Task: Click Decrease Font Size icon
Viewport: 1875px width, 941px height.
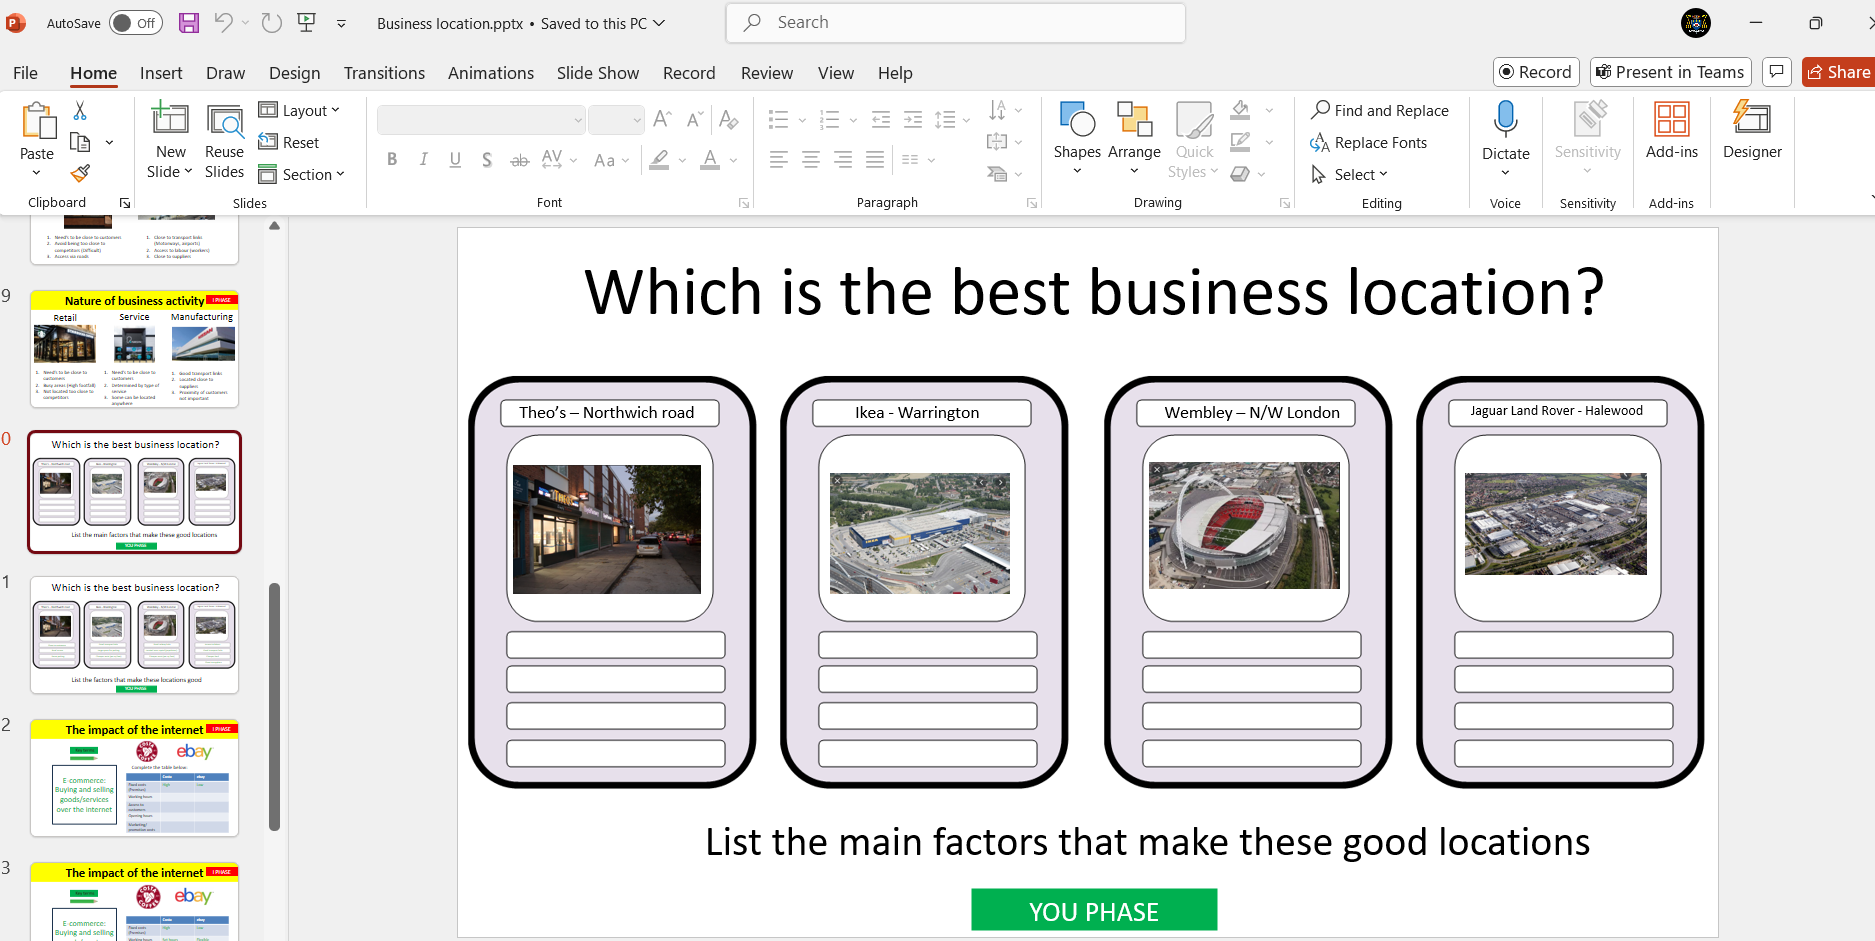Action: pos(695,120)
